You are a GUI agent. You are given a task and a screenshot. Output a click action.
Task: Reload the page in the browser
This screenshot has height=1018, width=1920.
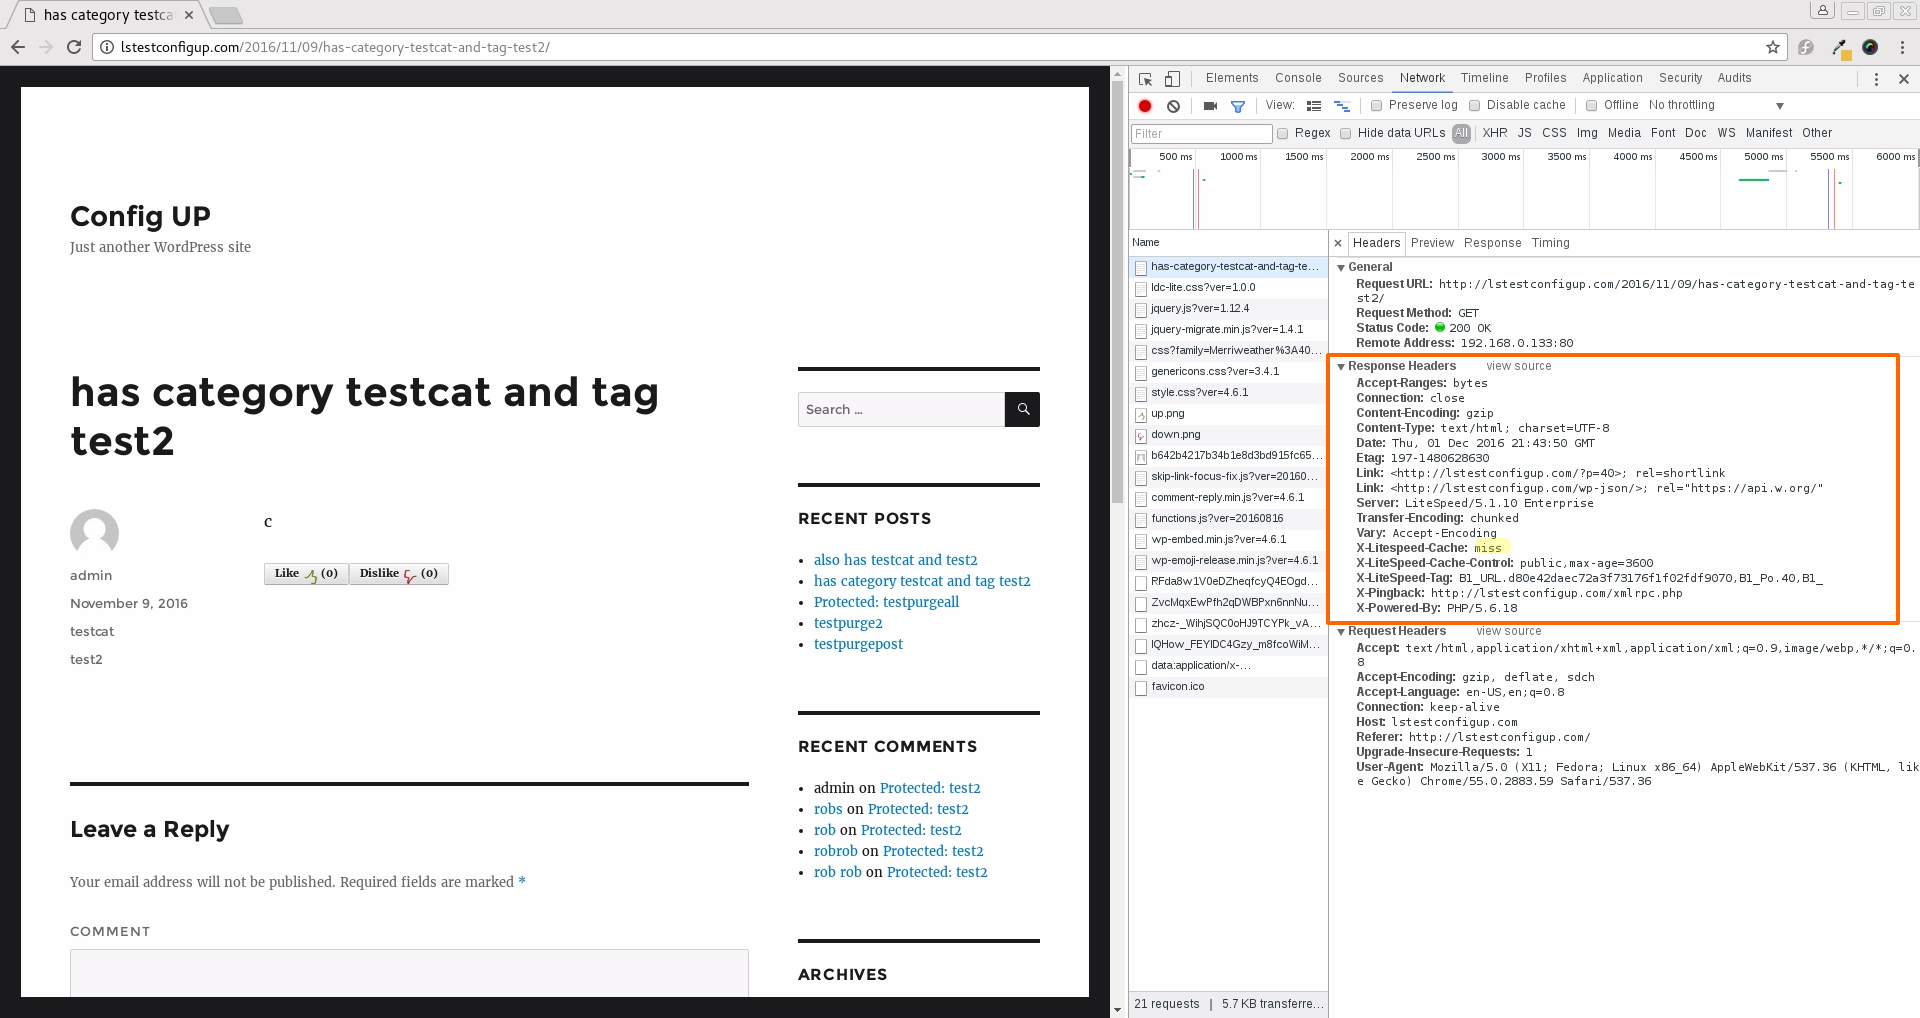(74, 47)
